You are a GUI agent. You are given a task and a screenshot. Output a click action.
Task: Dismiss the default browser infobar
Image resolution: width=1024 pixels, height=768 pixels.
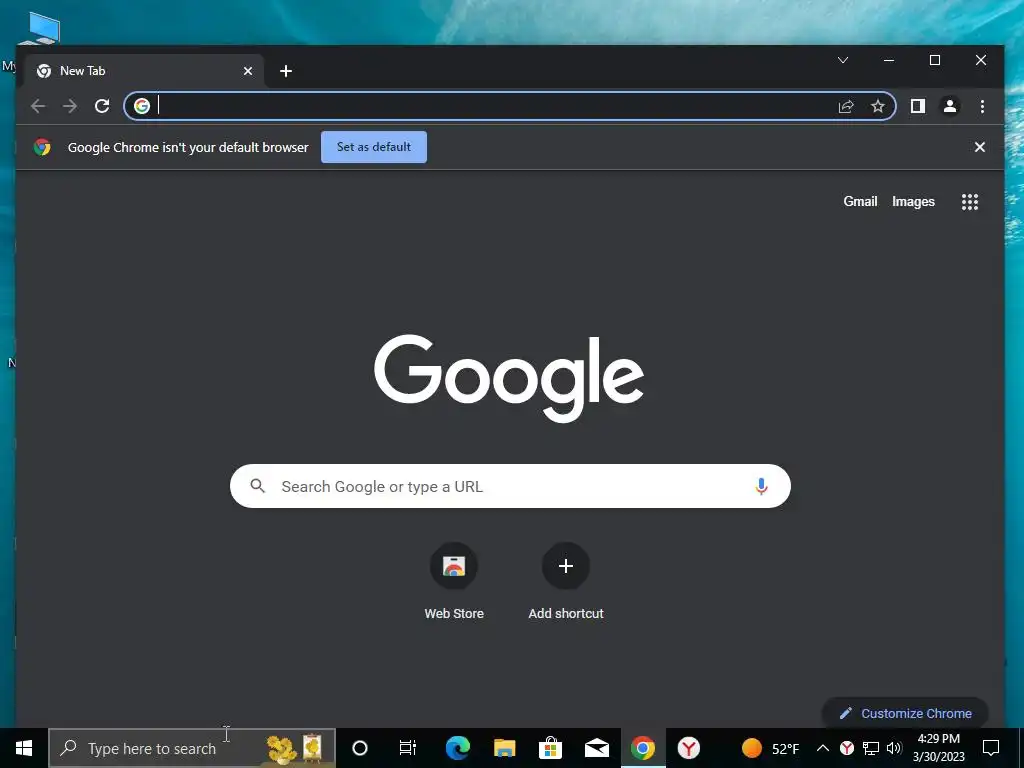(980, 147)
